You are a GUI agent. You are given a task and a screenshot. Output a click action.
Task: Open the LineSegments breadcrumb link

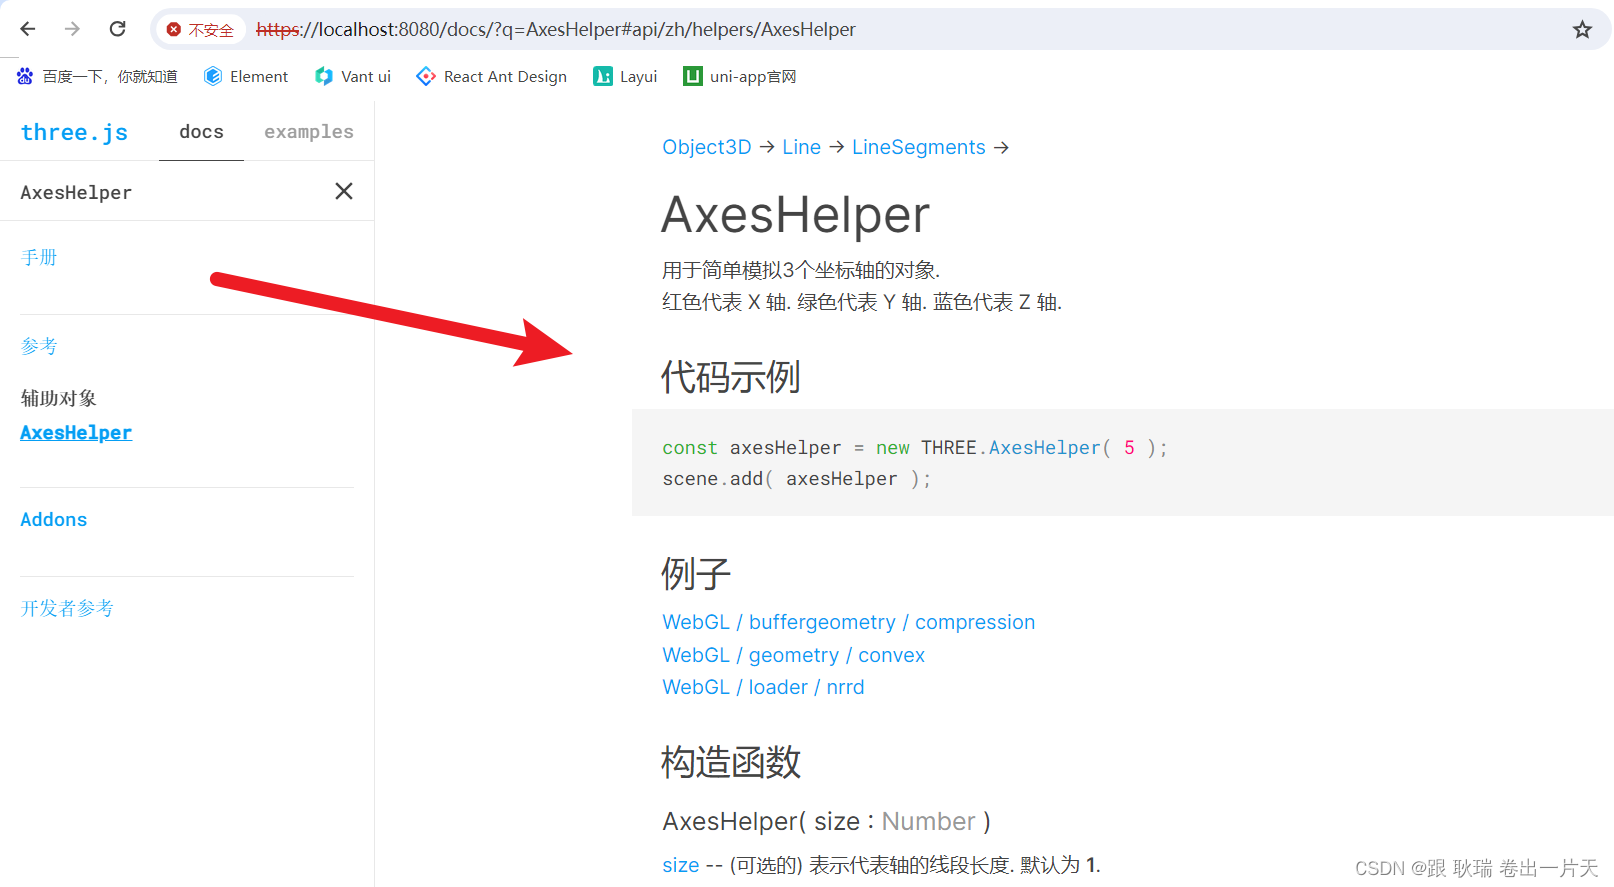pos(919,147)
